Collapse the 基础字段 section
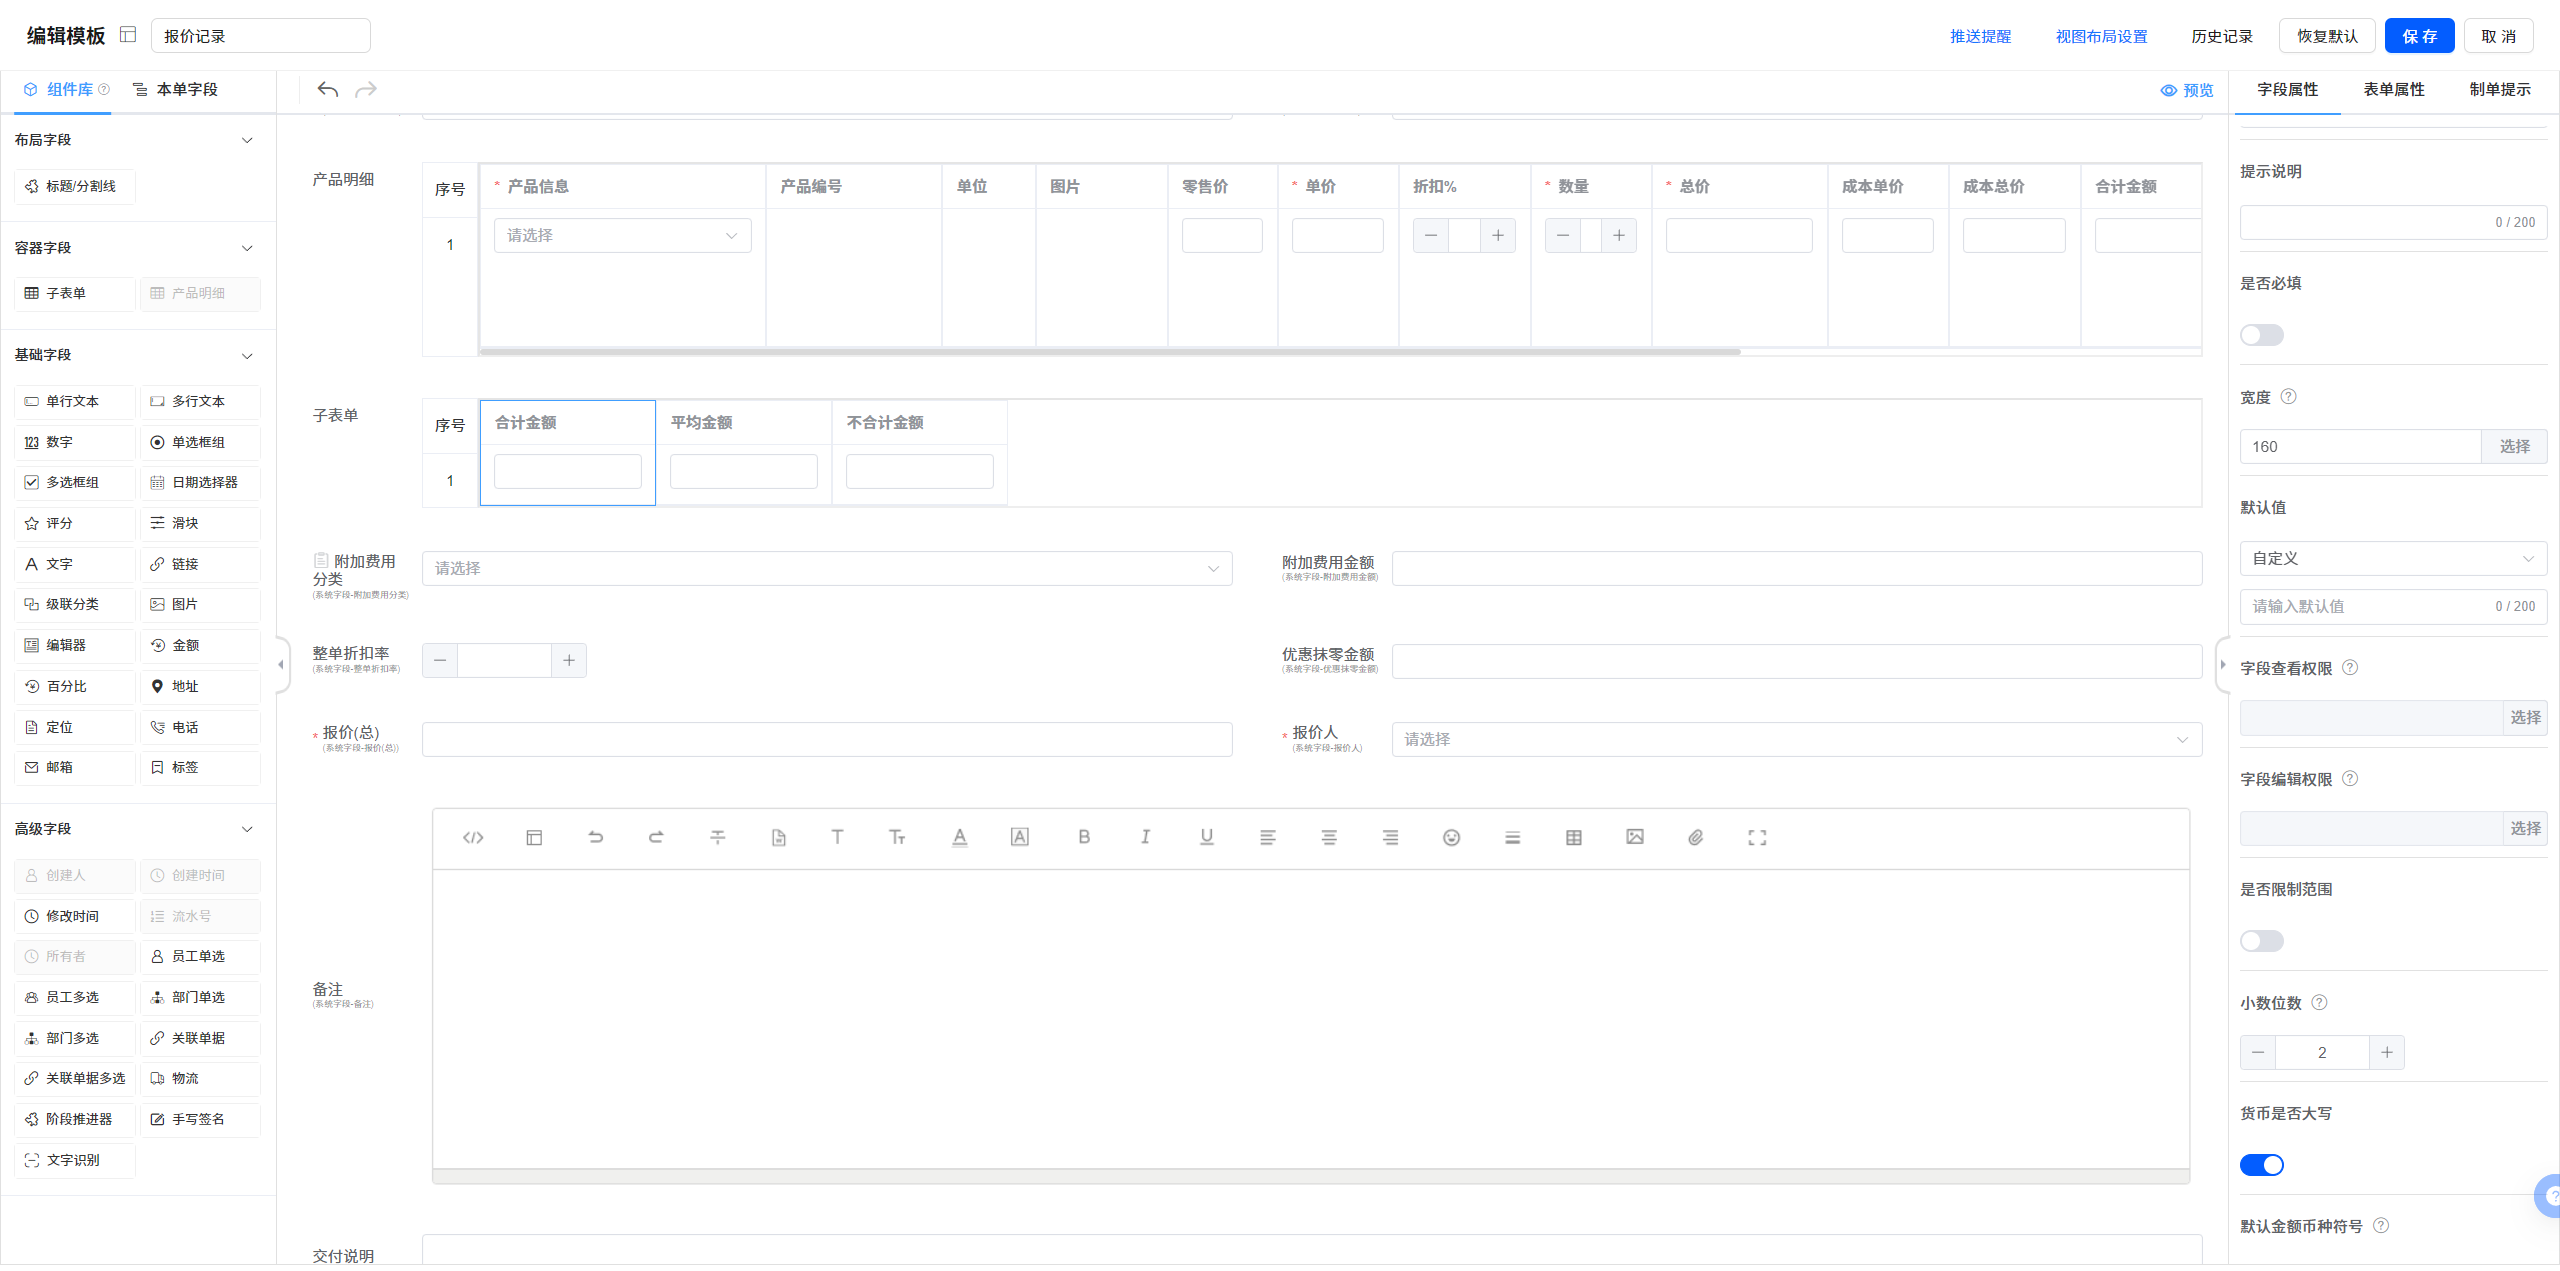Screen dimensions: 2560x1271 pyautogui.click(x=247, y=356)
